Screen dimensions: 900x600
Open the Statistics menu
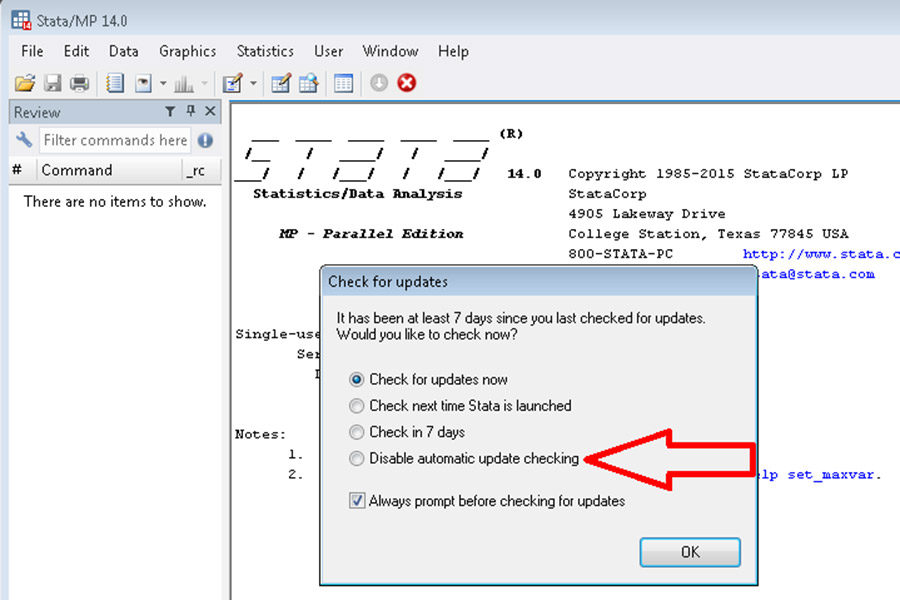(x=265, y=51)
